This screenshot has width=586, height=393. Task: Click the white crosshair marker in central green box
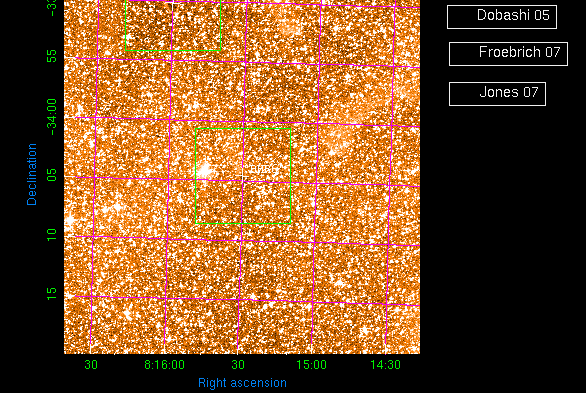243,176
